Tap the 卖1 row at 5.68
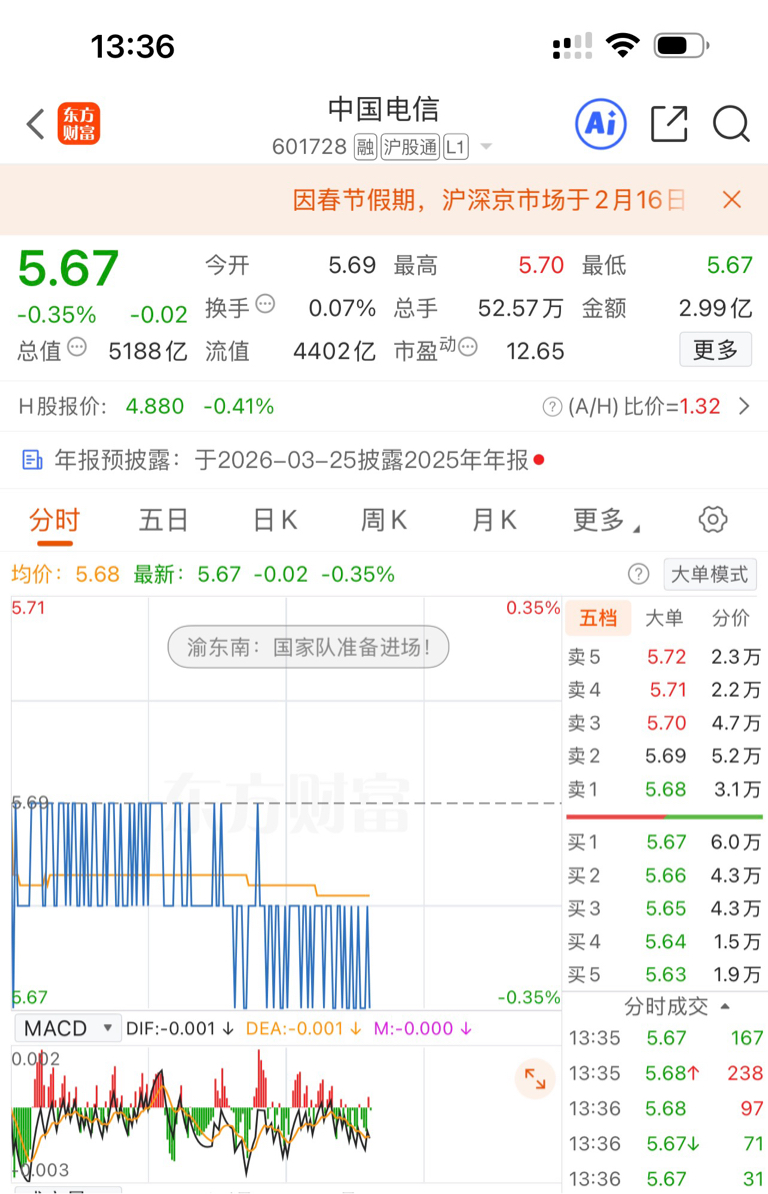 664,790
